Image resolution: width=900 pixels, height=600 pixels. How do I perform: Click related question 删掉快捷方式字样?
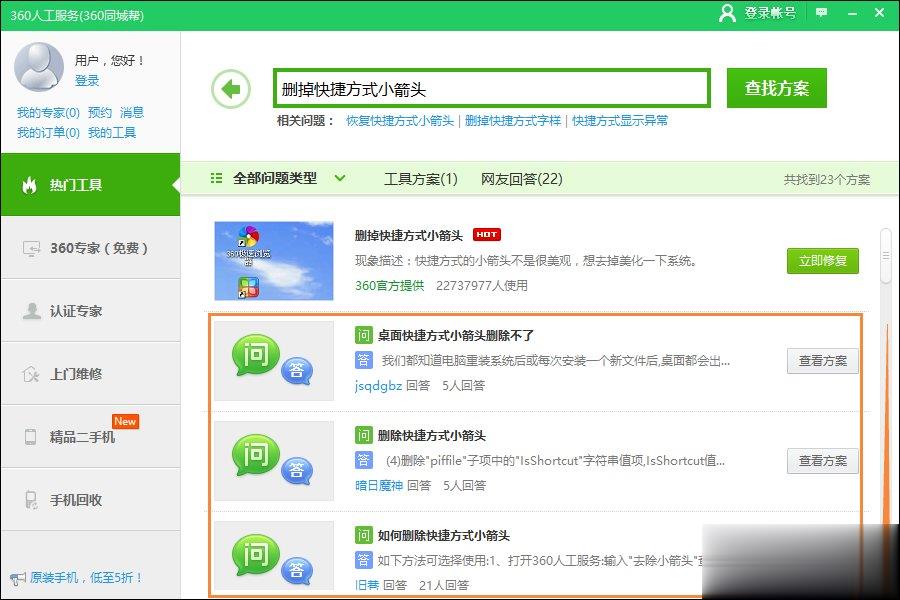tap(513, 121)
